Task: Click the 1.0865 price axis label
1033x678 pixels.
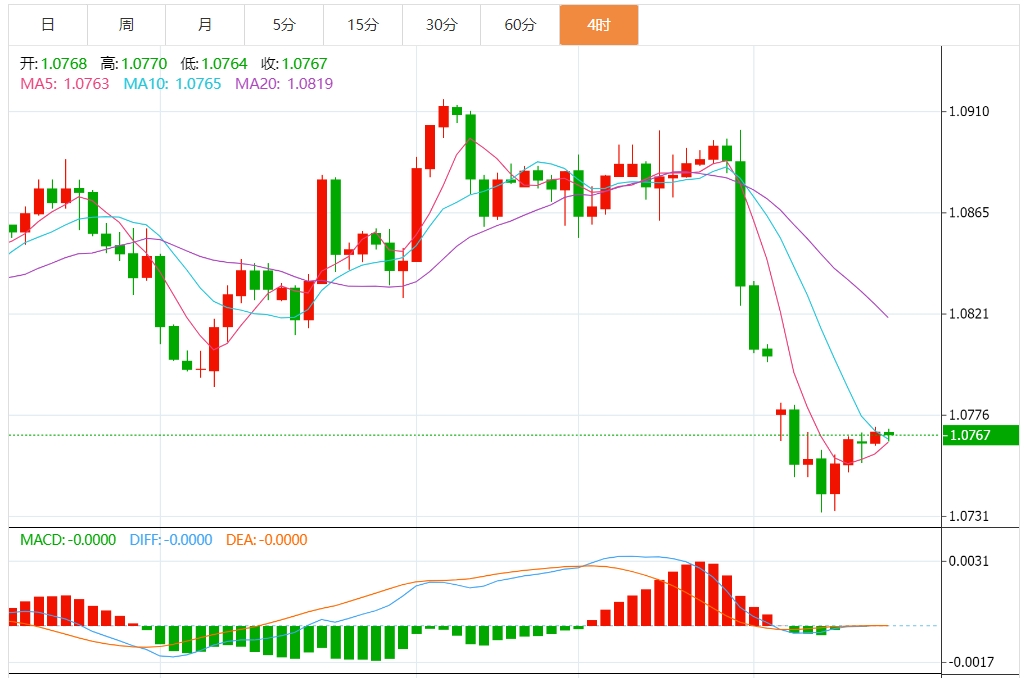Action: click(x=969, y=213)
